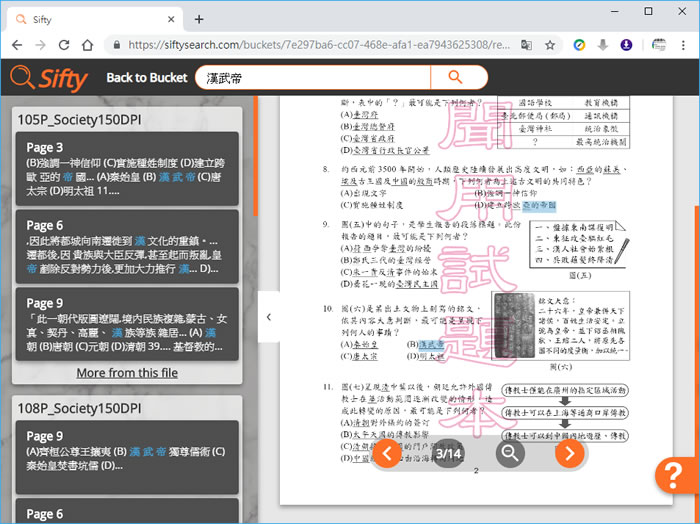
Task: Reload the page in the browser
Action: point(65,45)
